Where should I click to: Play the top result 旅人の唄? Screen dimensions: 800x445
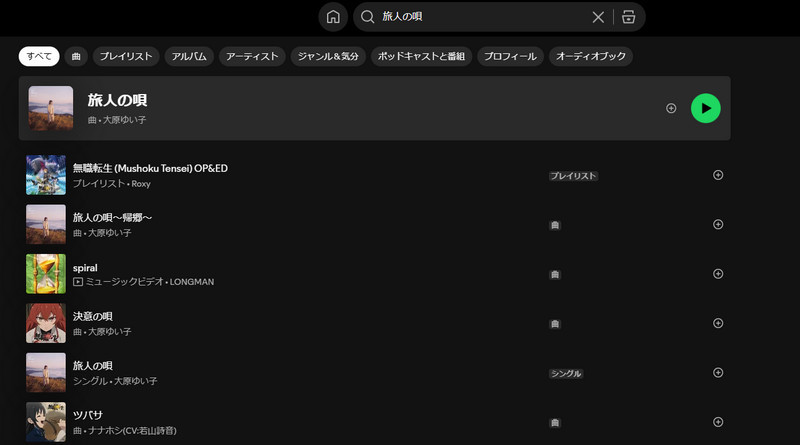[x=706, y=108]
